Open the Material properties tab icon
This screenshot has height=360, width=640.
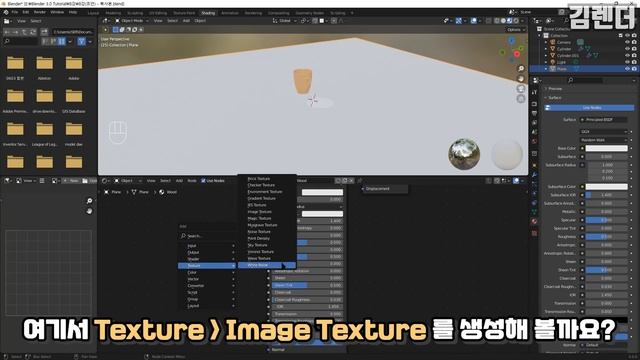[534, 222]
